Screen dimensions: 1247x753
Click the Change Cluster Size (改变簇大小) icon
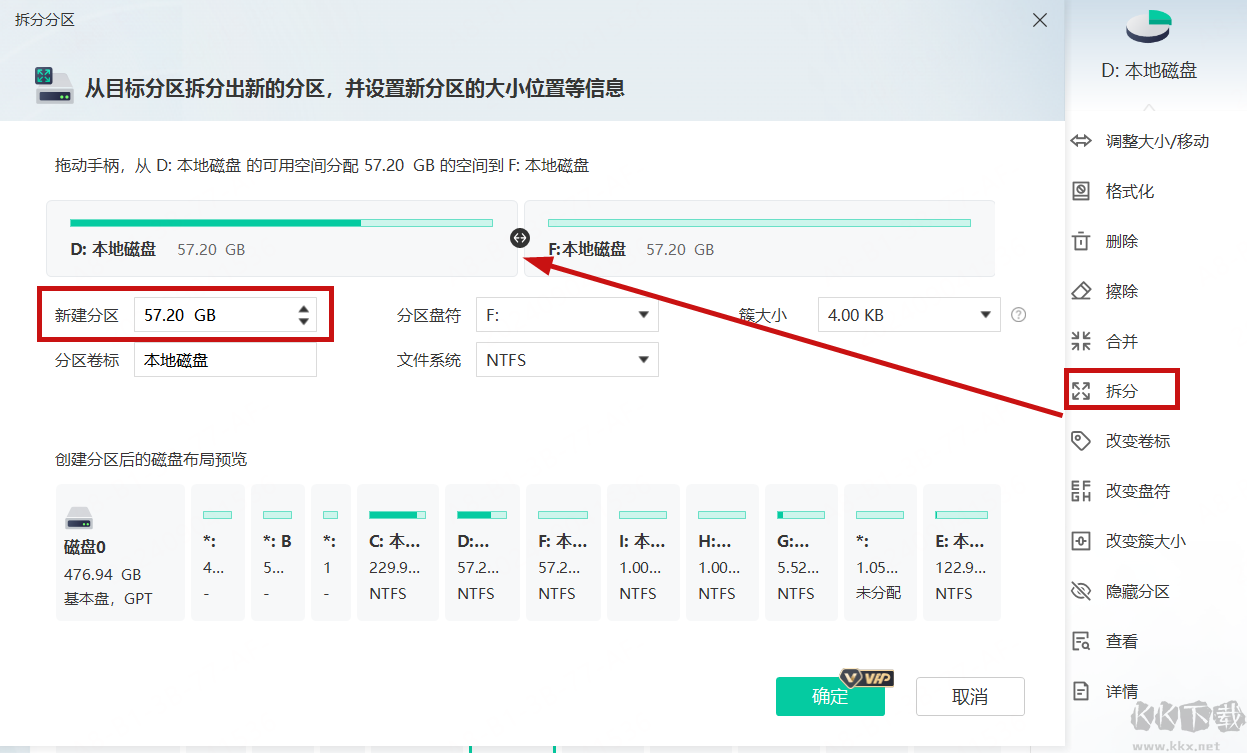pos(1080,541)
